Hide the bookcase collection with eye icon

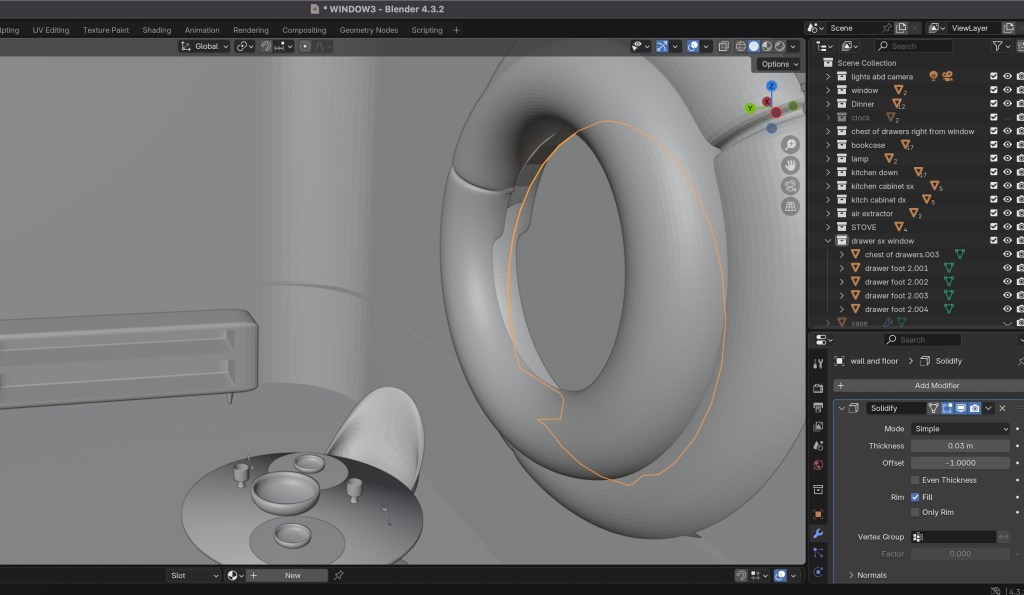click(1007, 145)
